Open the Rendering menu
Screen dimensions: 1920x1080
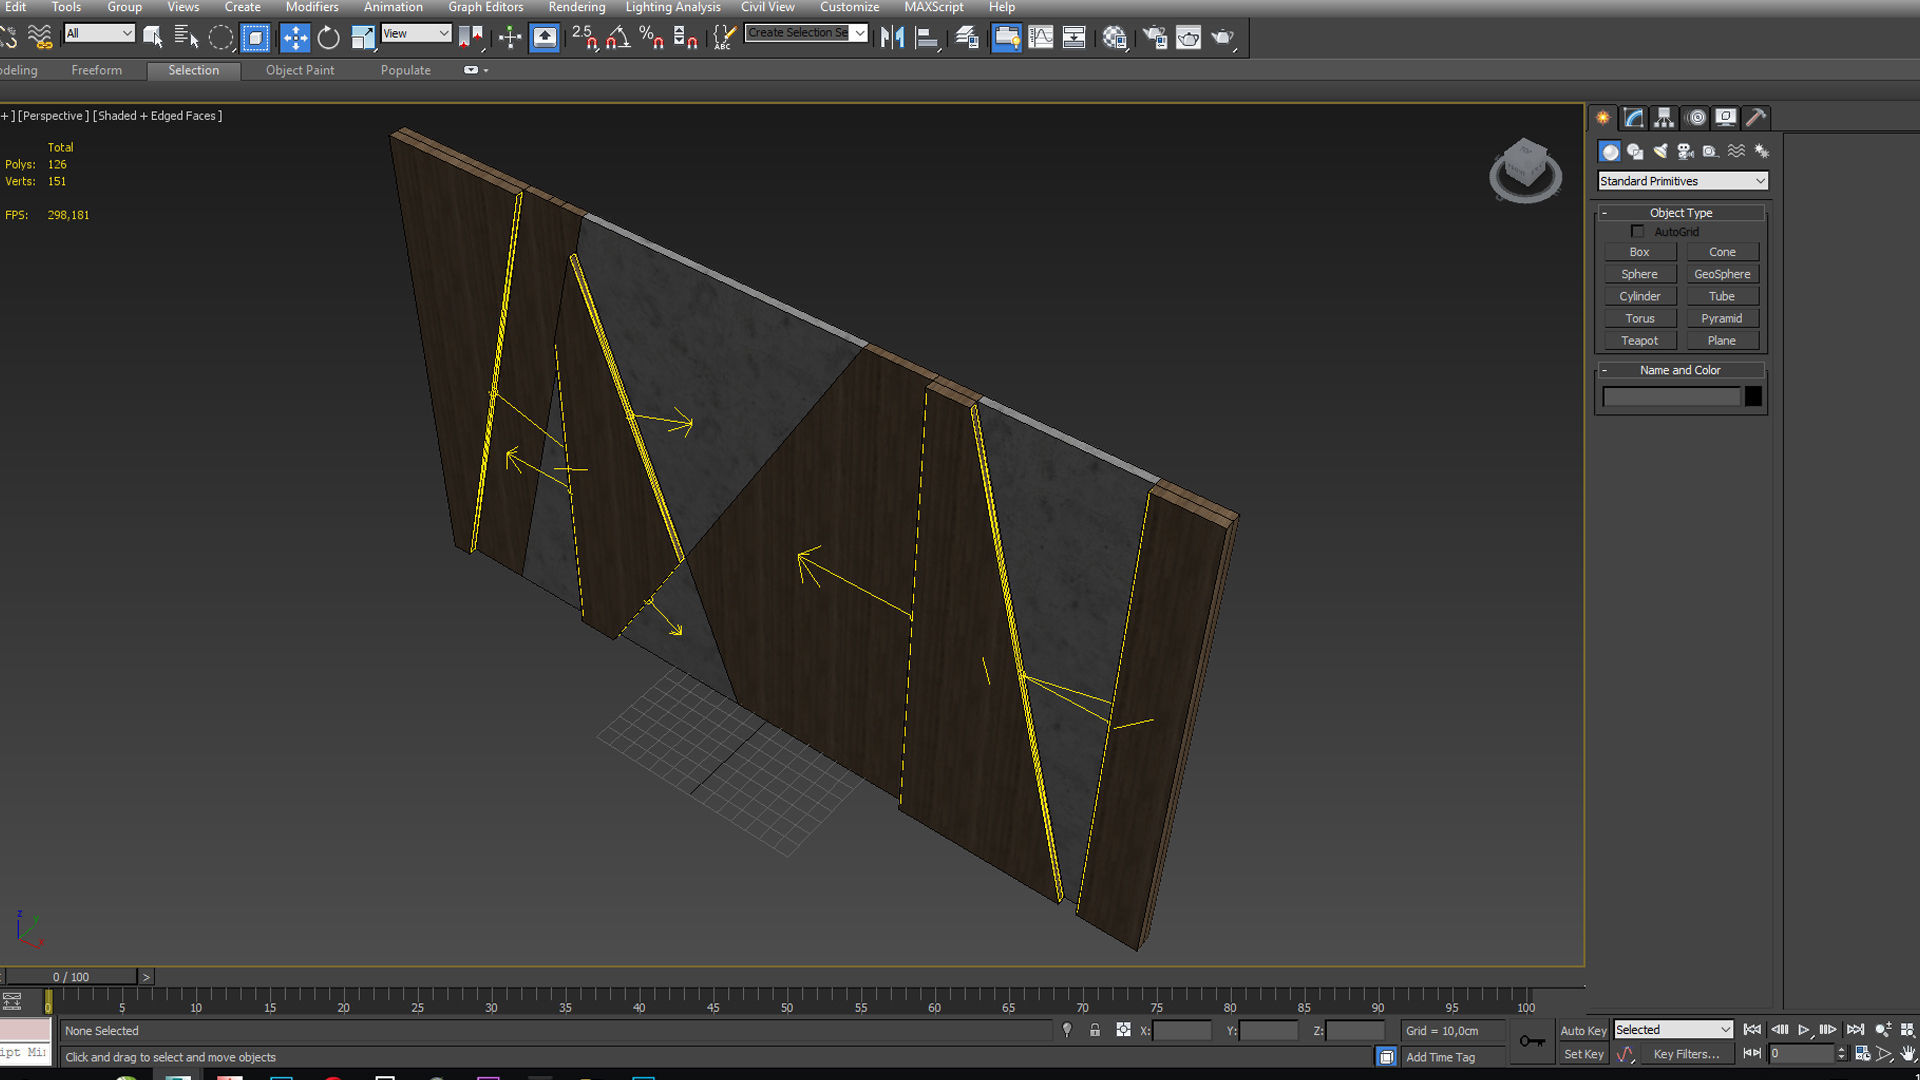(x=577, y=7)
